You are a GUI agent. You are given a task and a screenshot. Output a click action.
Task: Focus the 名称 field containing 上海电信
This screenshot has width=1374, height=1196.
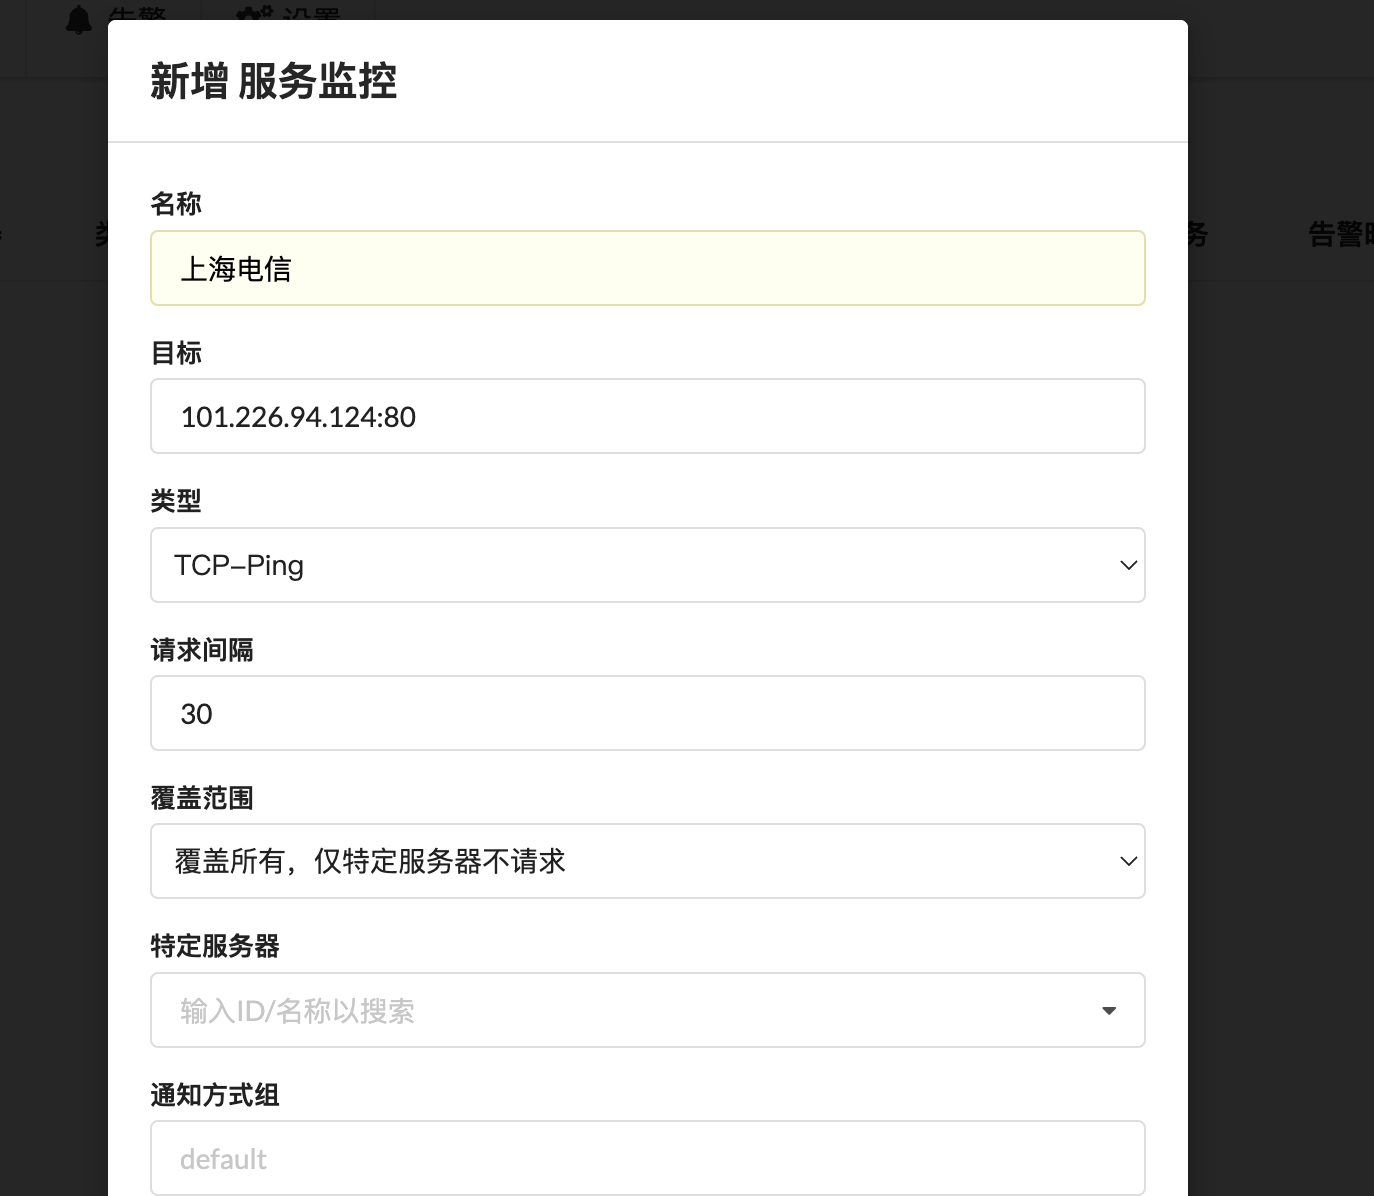coord(647,268)
